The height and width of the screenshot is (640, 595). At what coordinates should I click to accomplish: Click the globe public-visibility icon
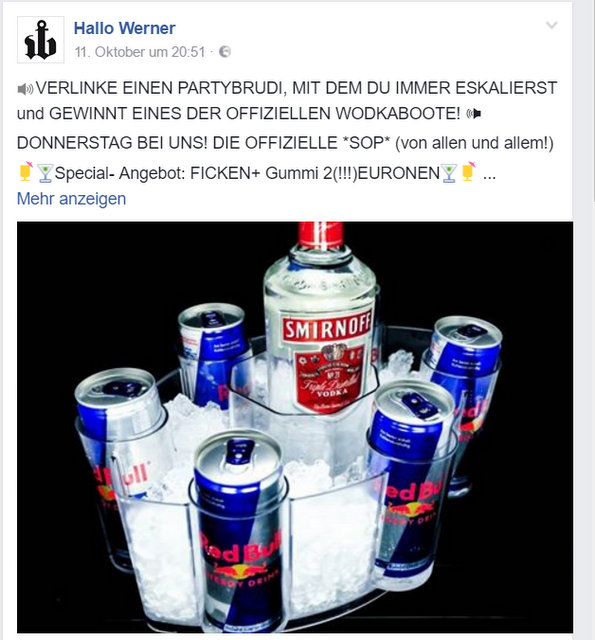(225, 52)
